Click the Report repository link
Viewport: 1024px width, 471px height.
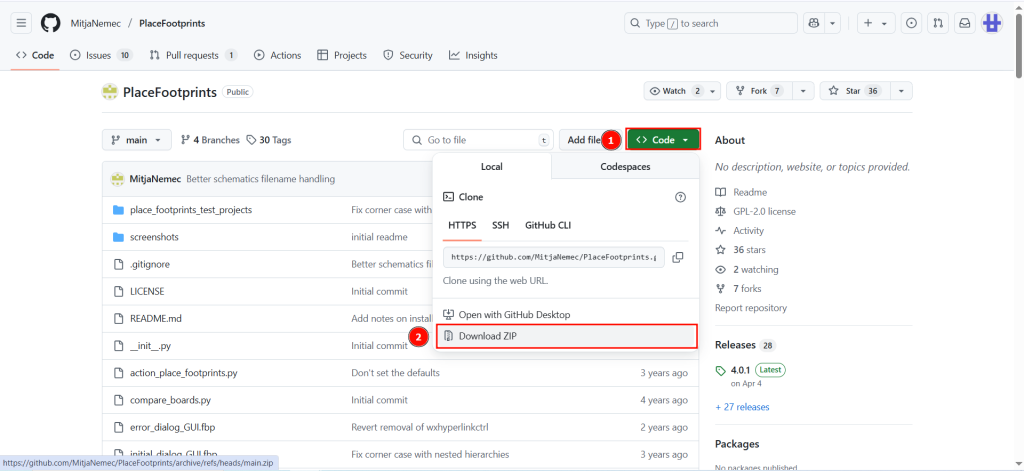[751, 308]
